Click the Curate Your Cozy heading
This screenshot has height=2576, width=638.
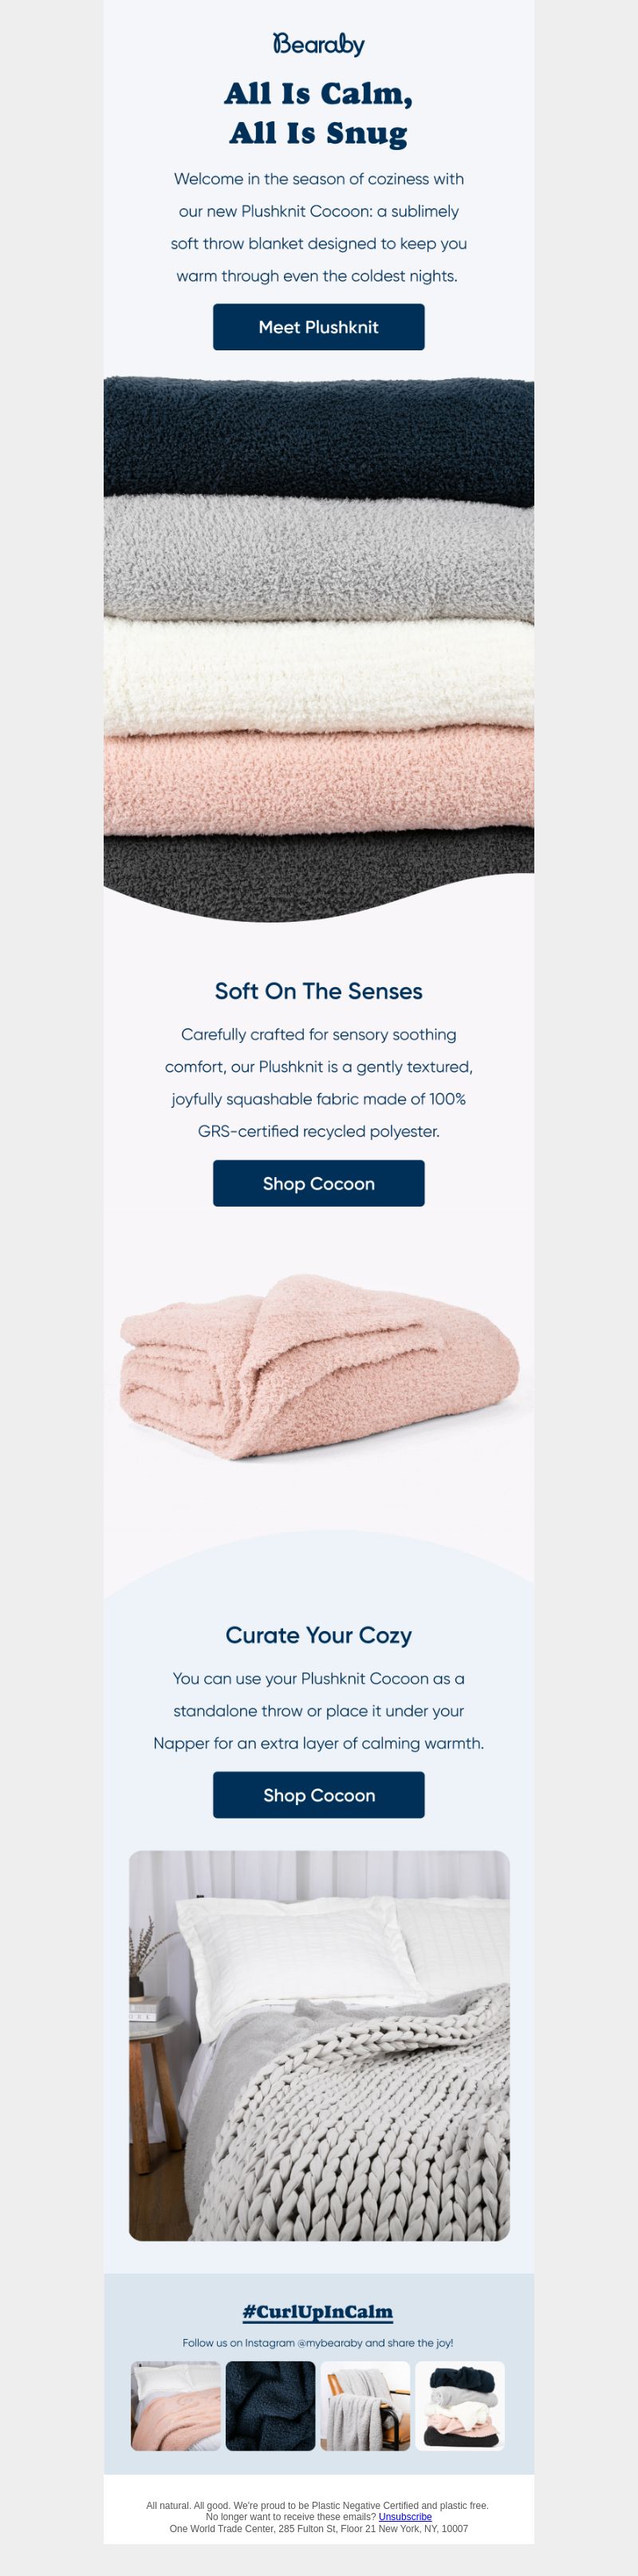319,1635
